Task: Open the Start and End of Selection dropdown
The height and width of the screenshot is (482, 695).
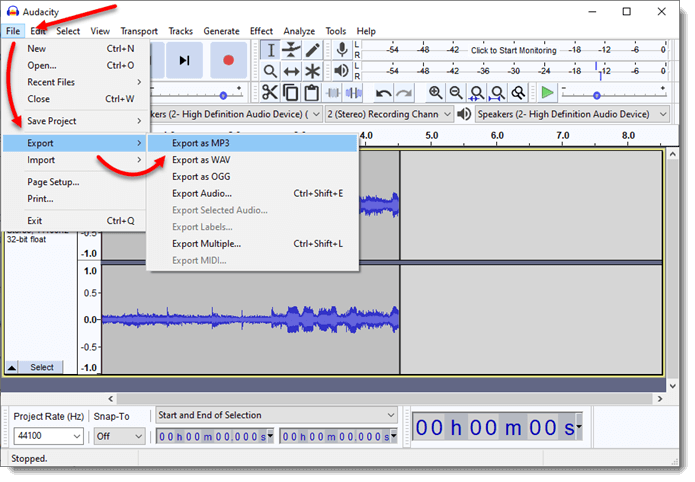Action: click(x=277, y=415)
